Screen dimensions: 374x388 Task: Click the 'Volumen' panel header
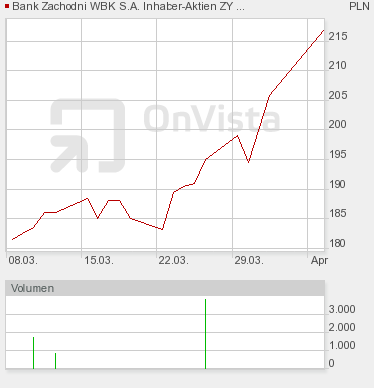click(165, 288)
